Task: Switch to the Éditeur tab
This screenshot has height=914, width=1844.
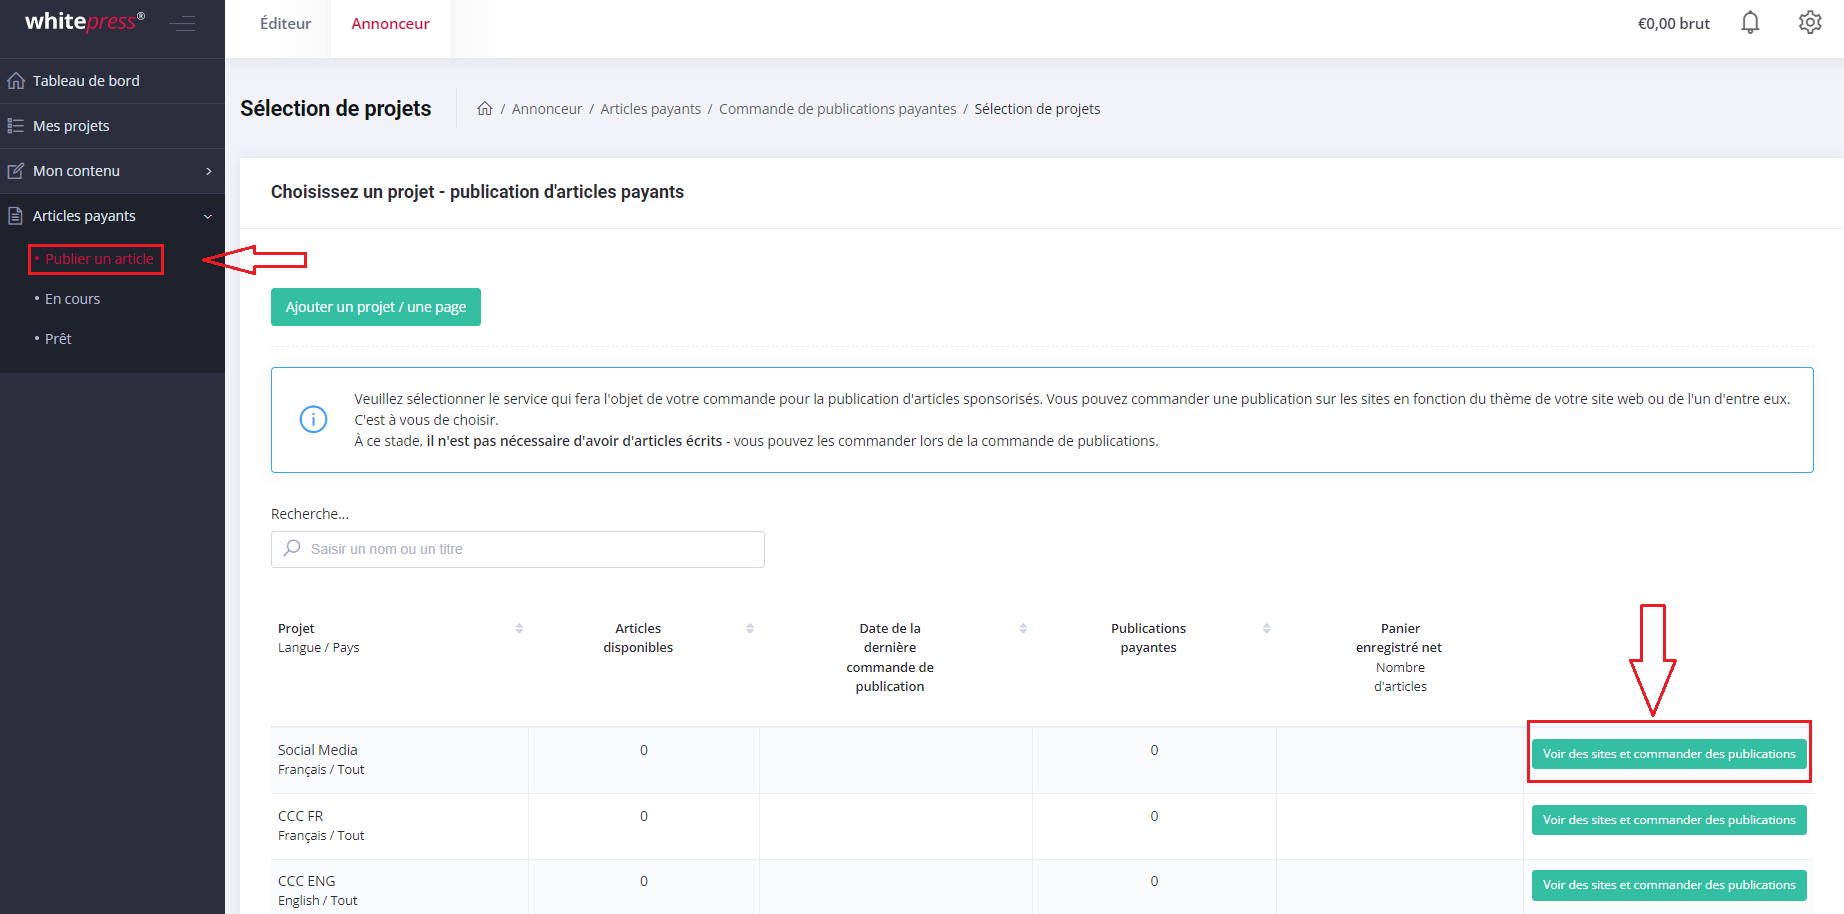Action: (x=285, y=23)
